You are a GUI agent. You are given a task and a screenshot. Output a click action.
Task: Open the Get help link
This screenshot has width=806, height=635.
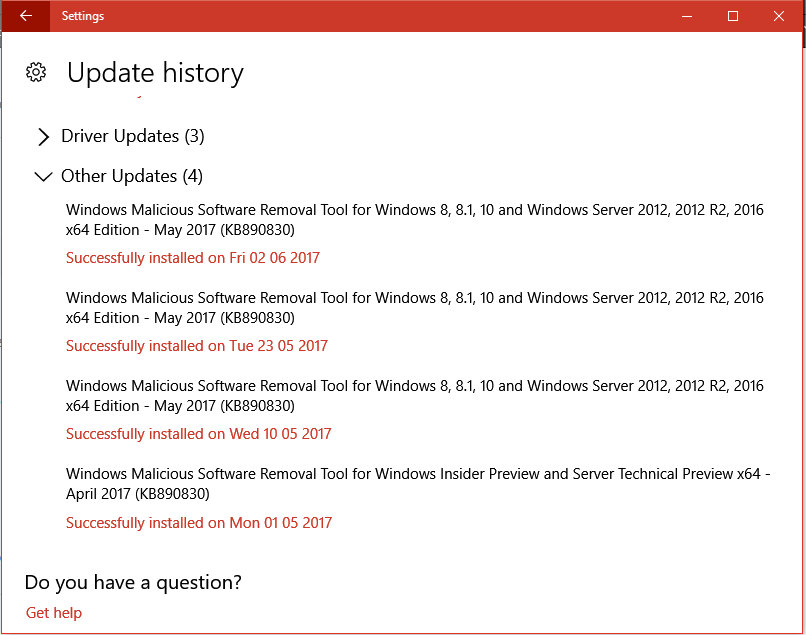tap(54, 613)
